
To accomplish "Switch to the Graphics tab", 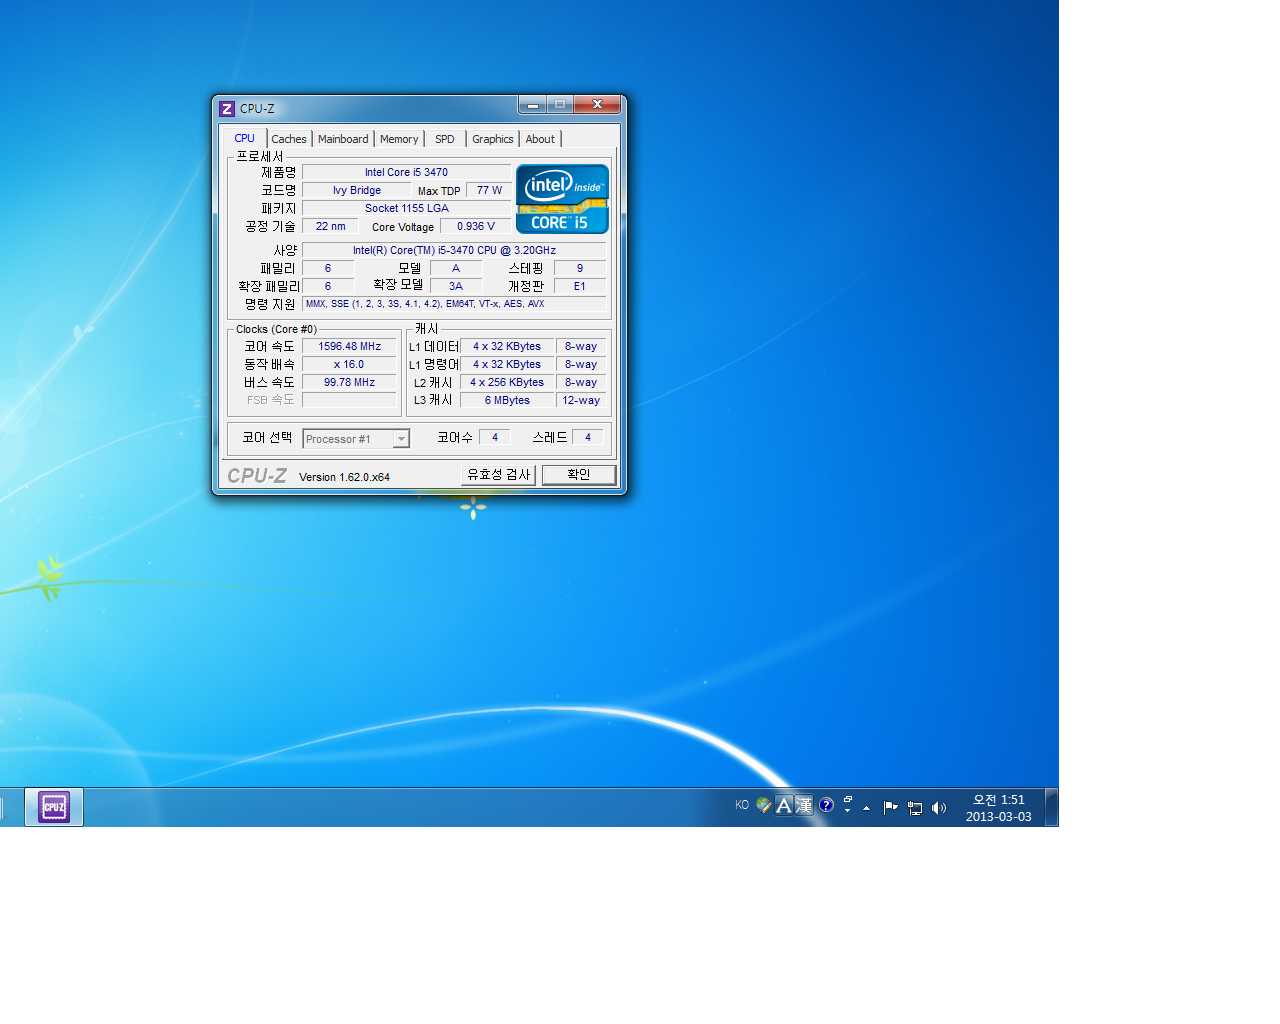I will tap(493, 139).
